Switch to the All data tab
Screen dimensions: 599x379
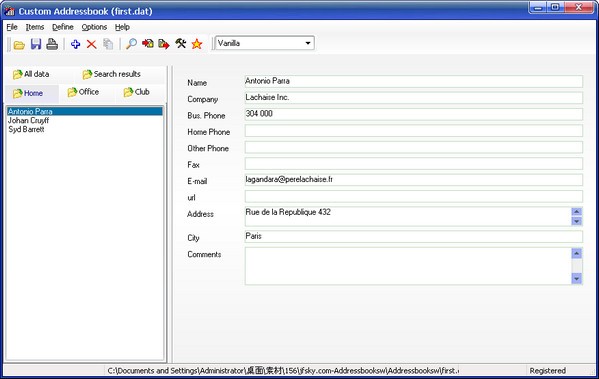(31, 74)
